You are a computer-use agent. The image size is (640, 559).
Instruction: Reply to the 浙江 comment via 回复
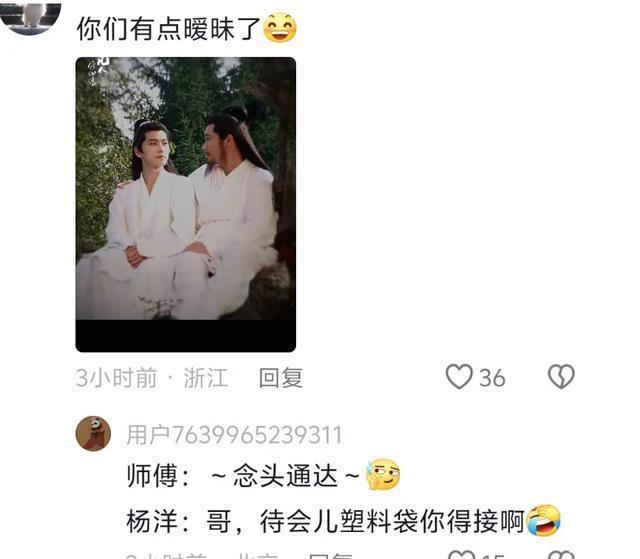pyautogui.click(x=281, y=377)
